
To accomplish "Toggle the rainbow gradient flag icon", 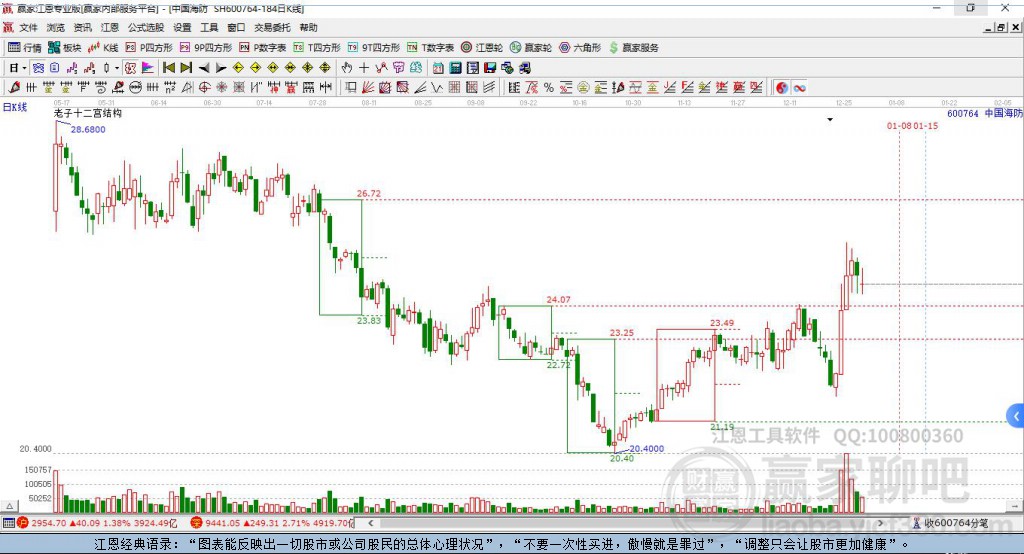I will pos(148,67).
